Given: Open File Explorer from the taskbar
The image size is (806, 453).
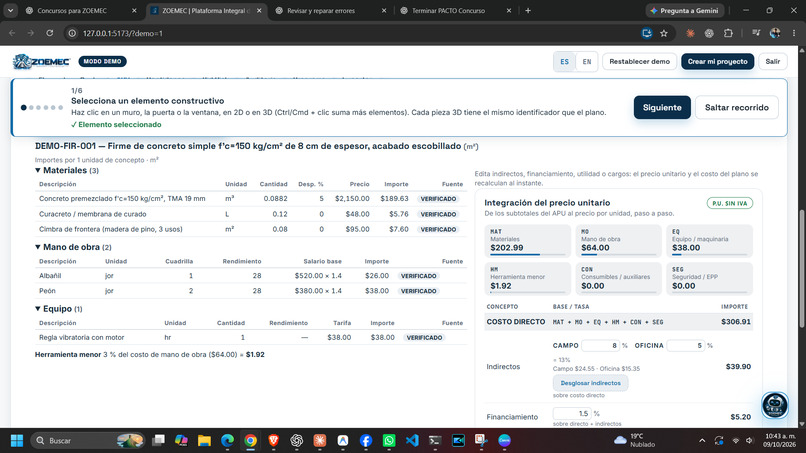Looking at the screenshot, I should [x=204, y=441].
